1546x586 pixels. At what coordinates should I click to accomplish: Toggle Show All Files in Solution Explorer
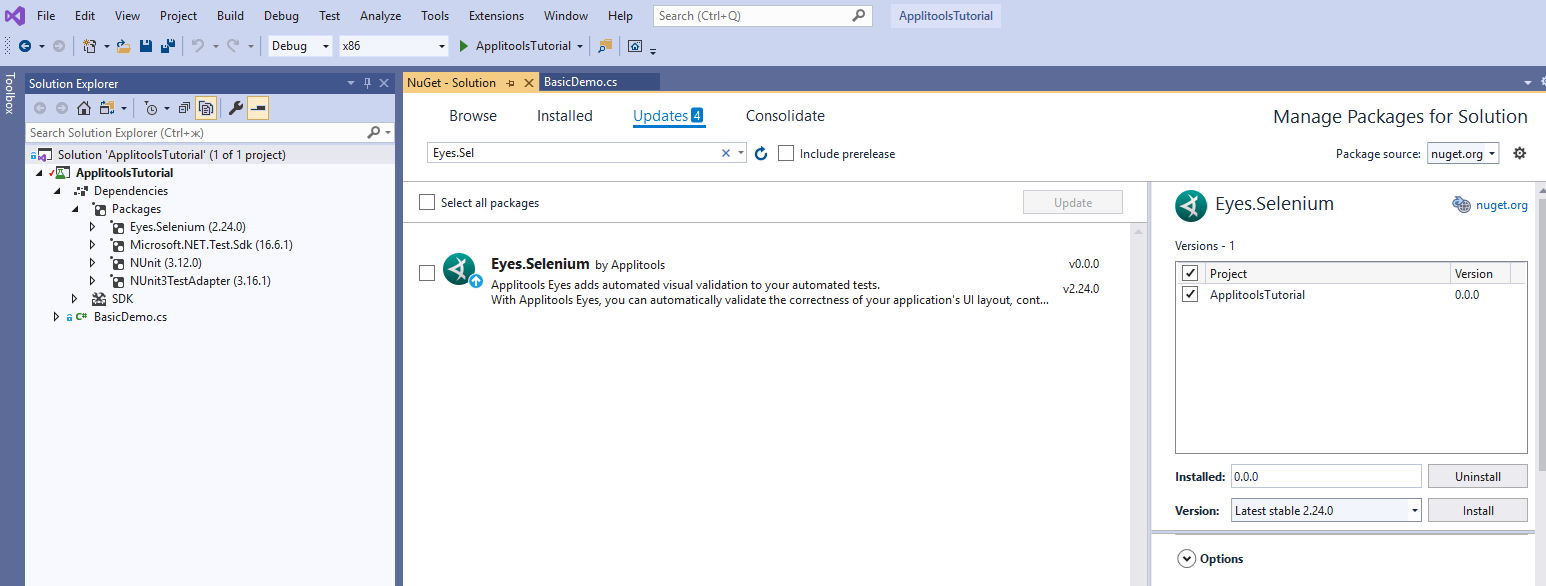tap(205, 108)
